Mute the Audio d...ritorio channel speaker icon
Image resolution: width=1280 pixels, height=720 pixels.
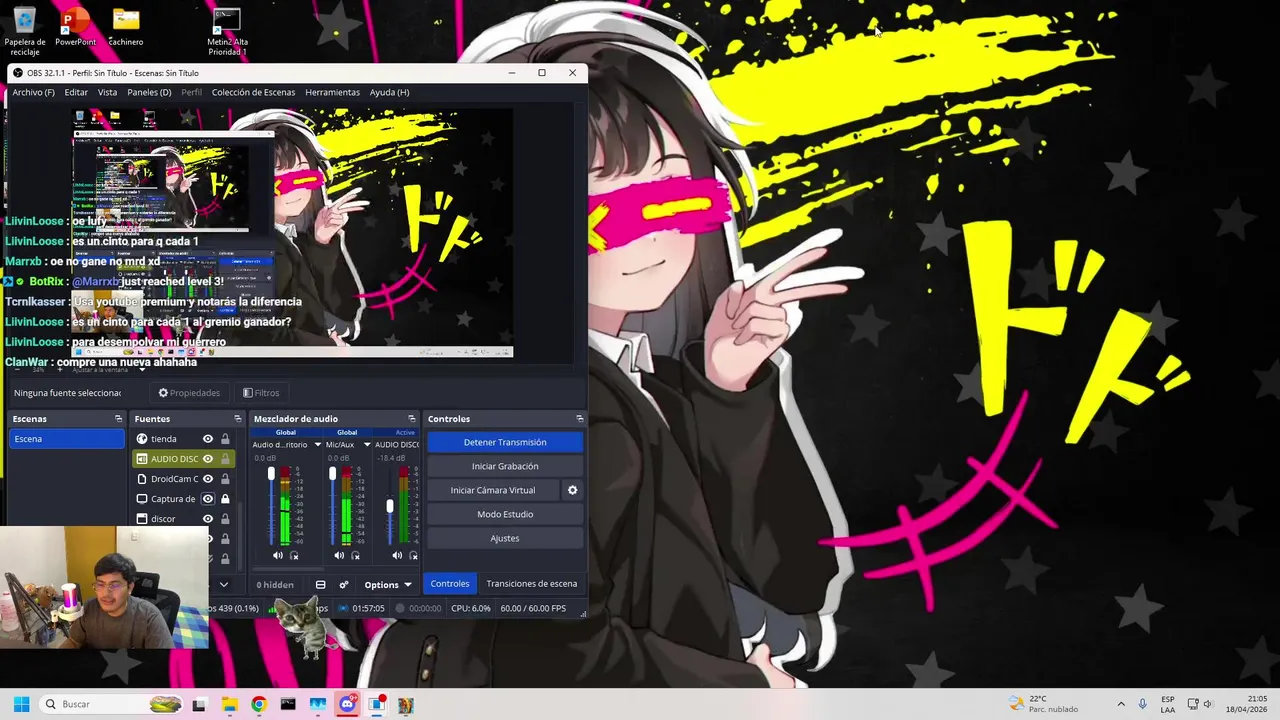(x=278, y=556)
